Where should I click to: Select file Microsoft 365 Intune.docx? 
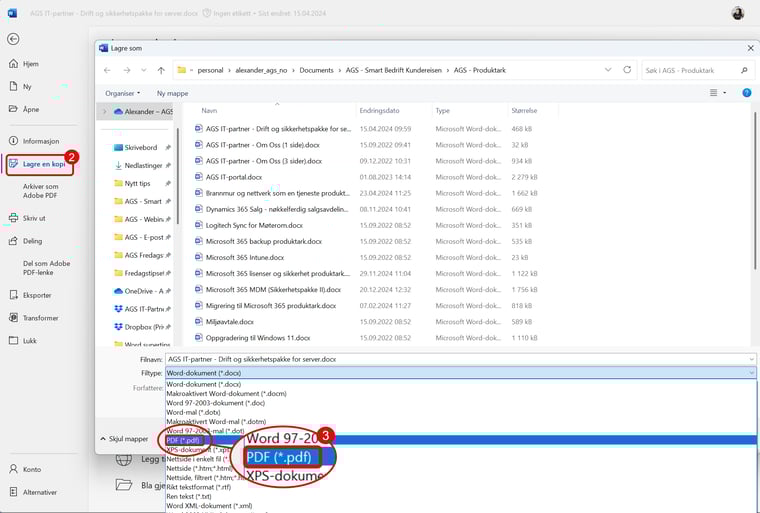click(245, 257)
